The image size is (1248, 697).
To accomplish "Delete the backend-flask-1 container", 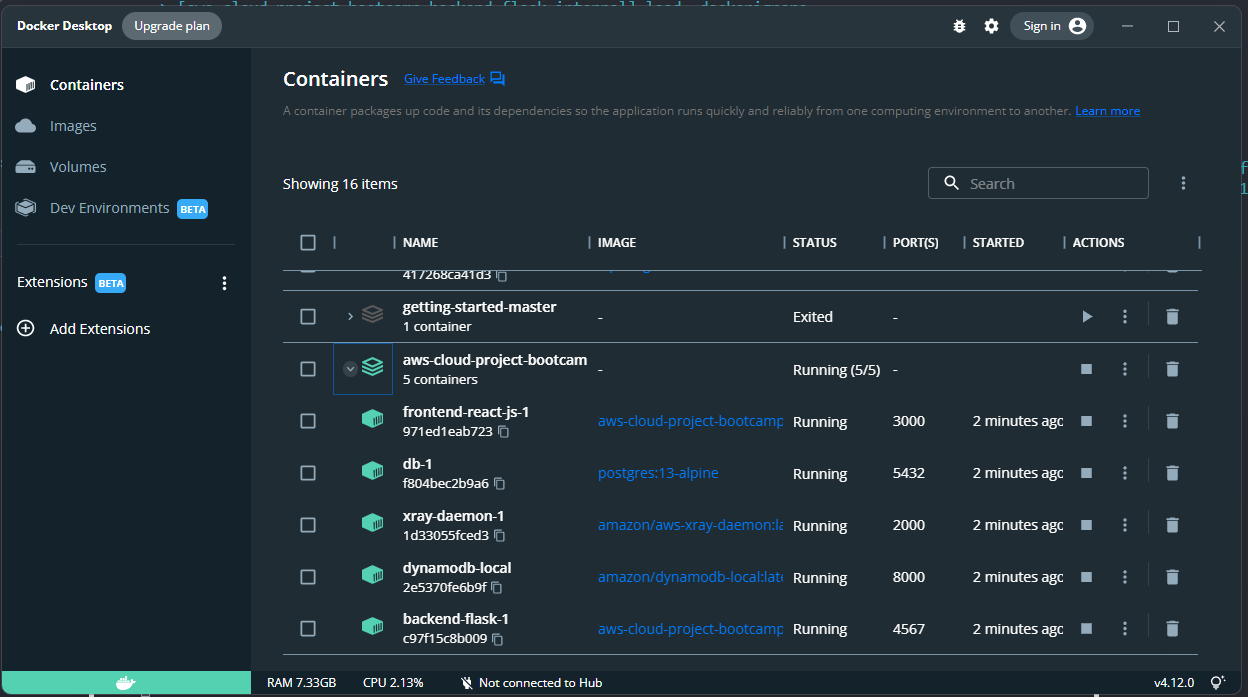I will (1172, 629).
